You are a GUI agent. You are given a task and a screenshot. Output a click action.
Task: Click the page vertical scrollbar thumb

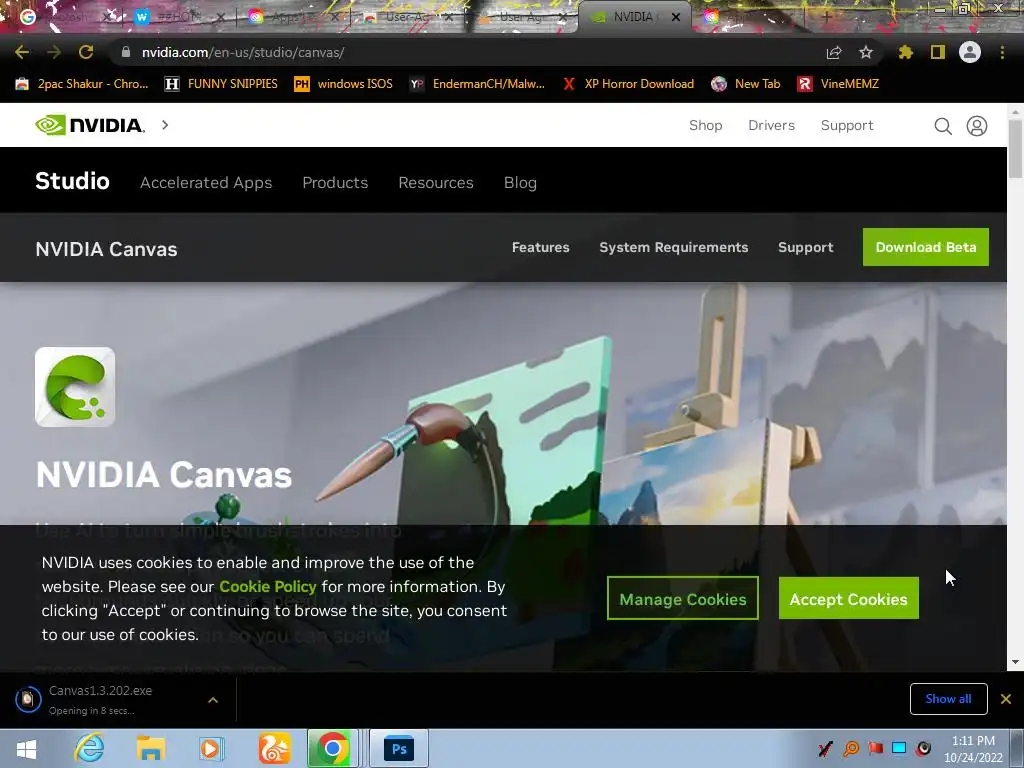[1015, 148]
